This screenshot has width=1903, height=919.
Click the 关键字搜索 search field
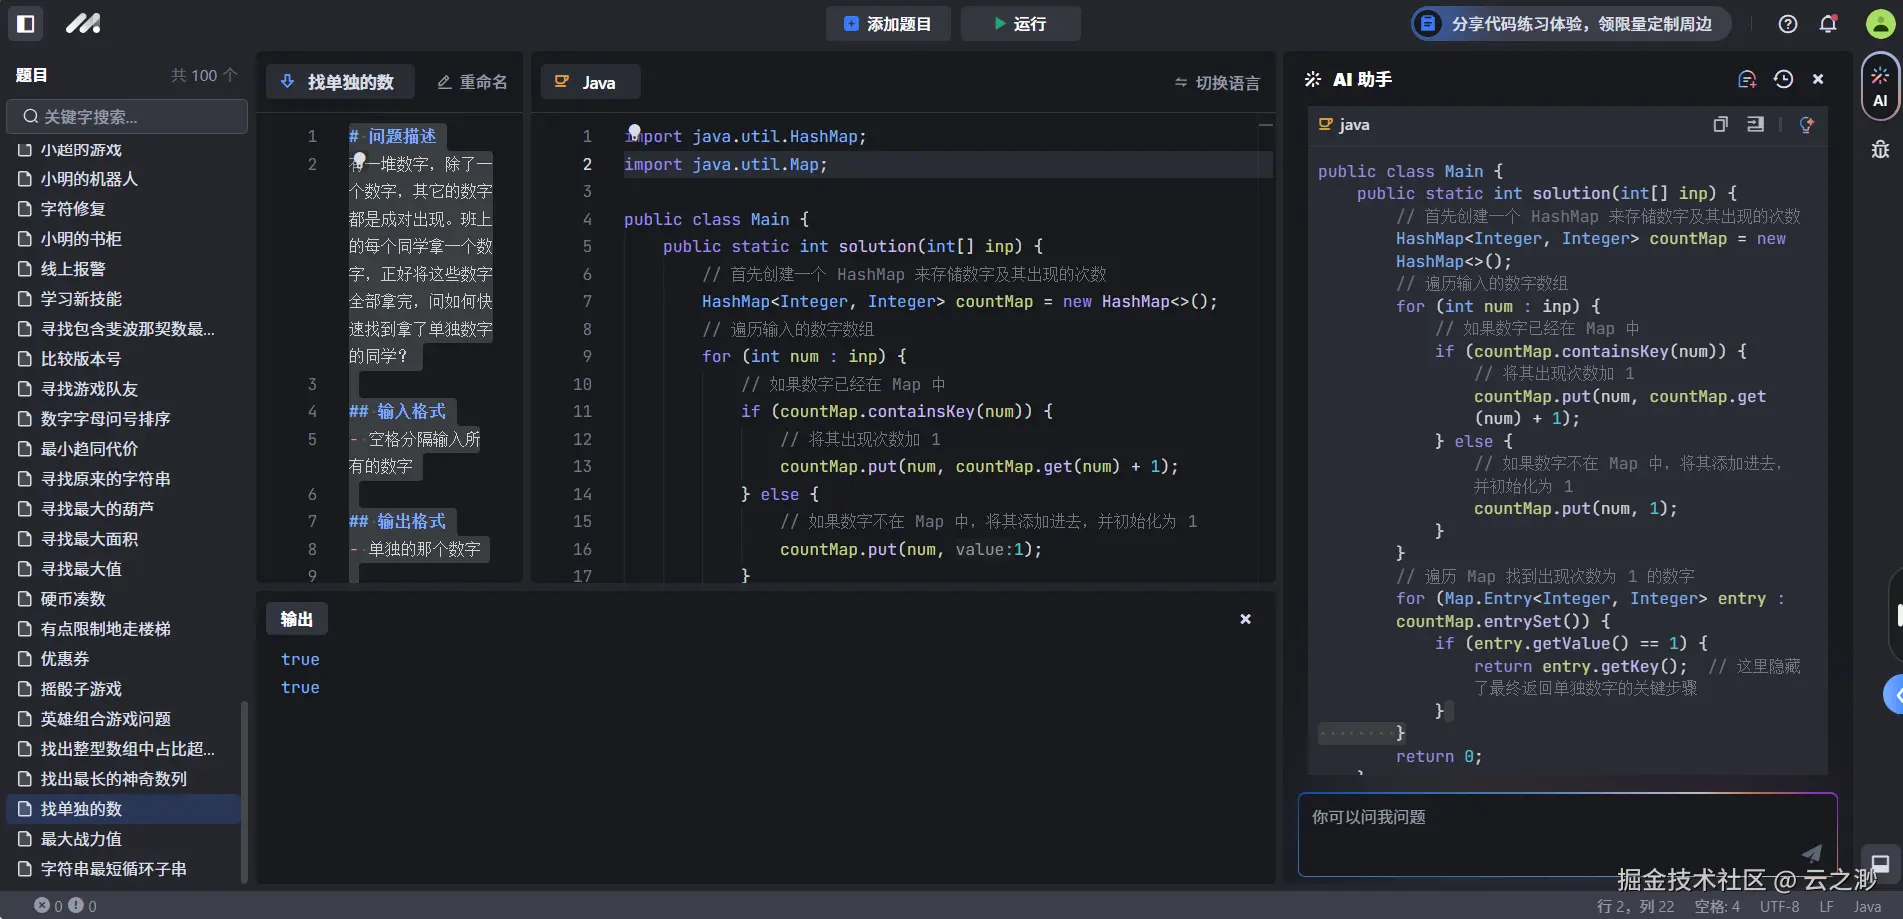tap(127, 117)
